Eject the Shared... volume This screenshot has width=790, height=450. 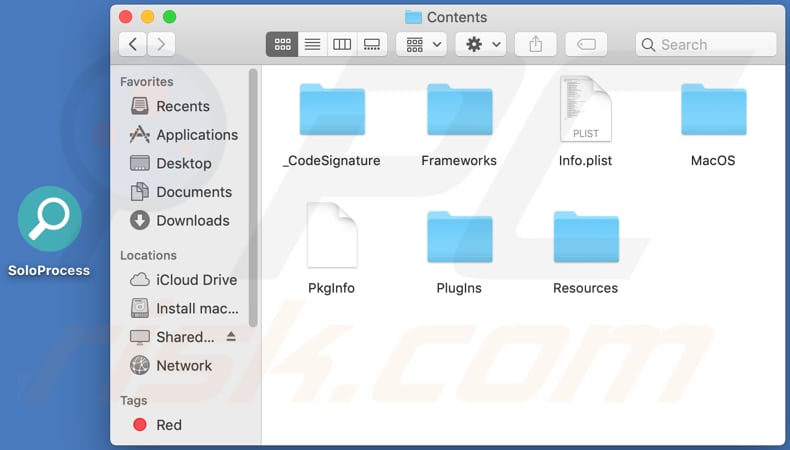(x=231, y=336)
